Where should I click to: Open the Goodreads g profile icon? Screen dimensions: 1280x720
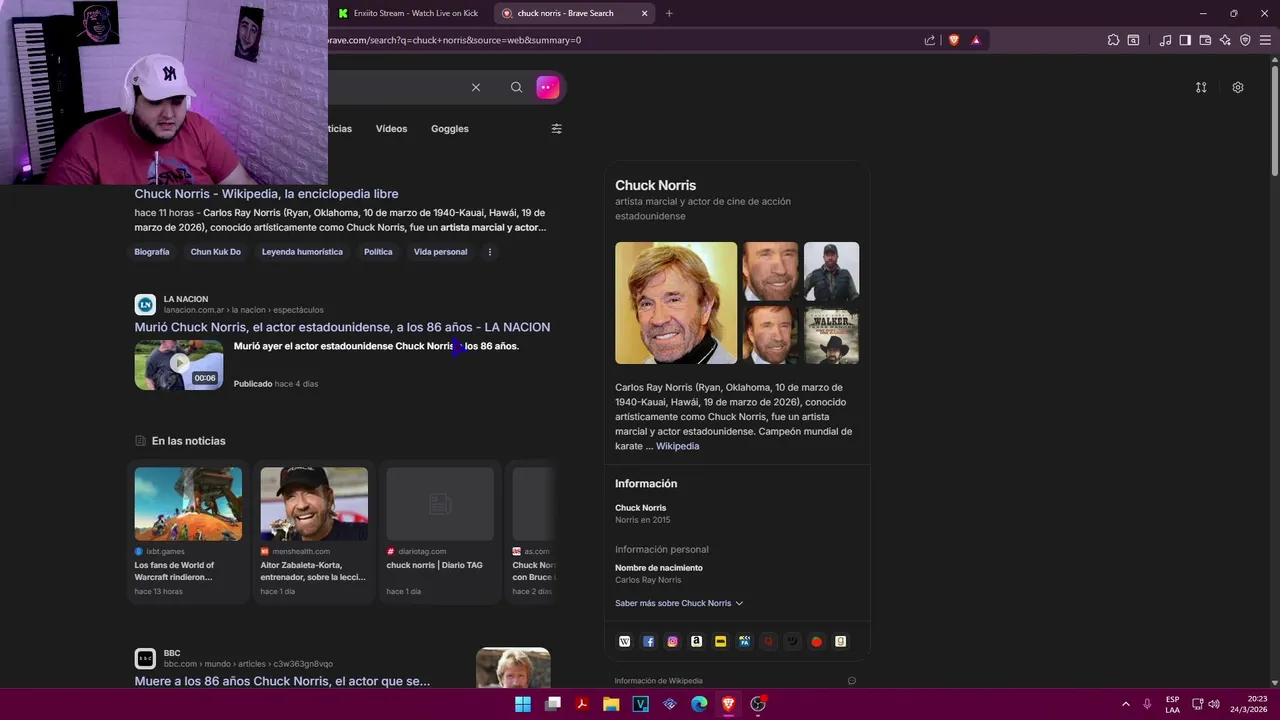(841, 642)
